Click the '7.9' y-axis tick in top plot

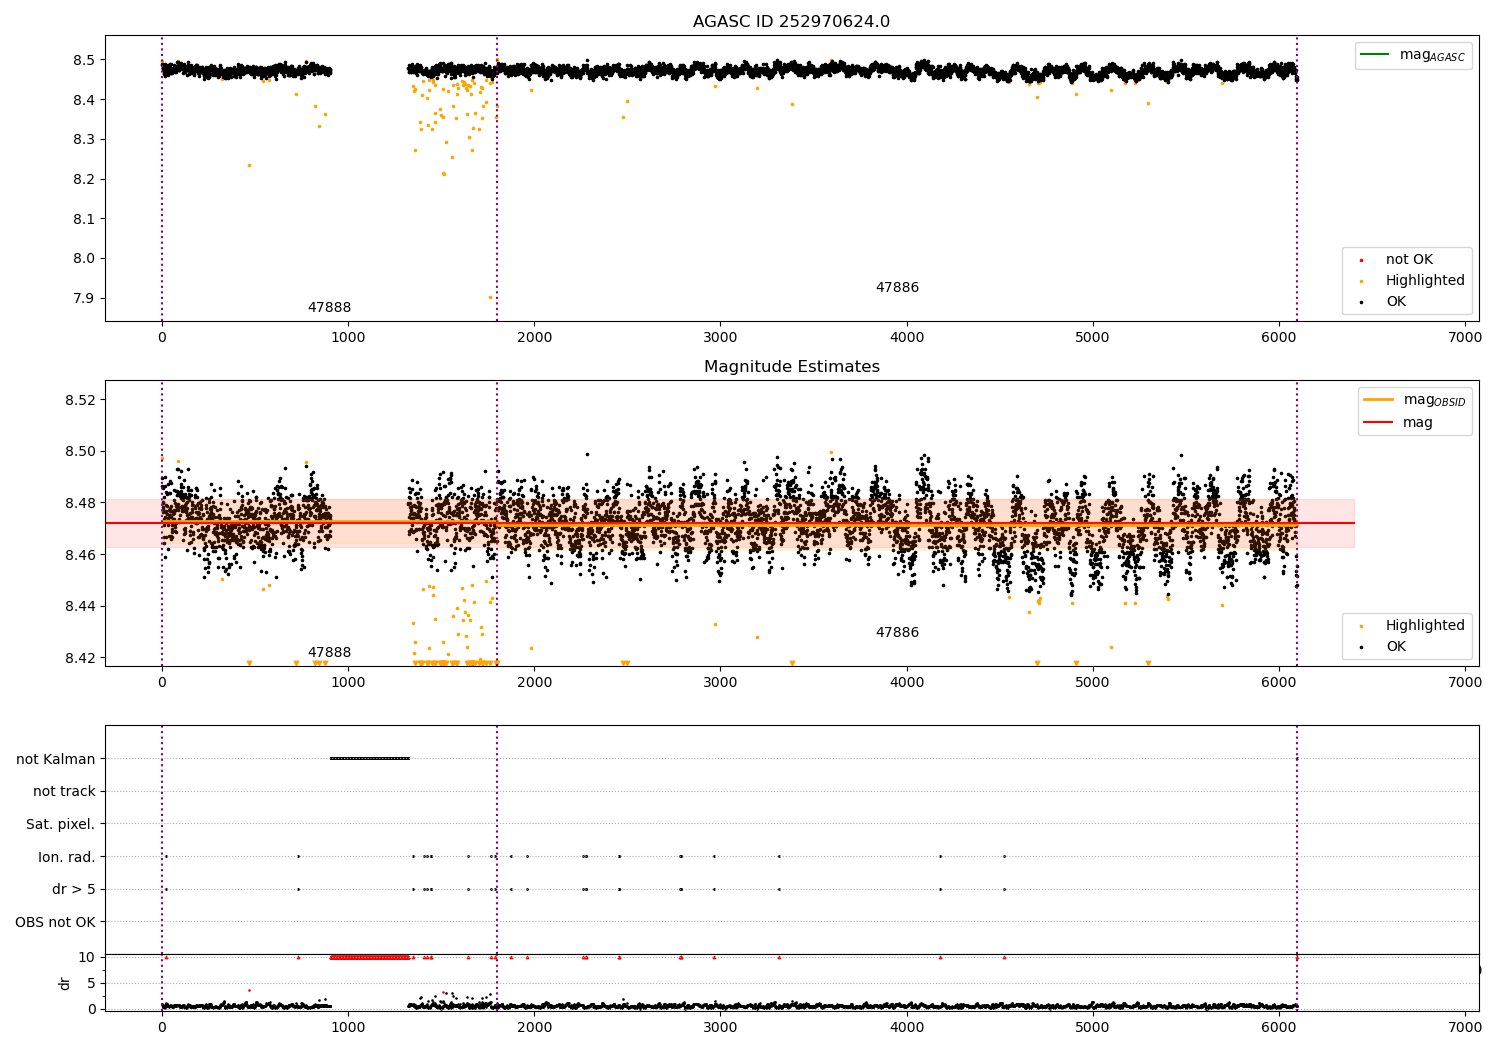coord(84,298)
